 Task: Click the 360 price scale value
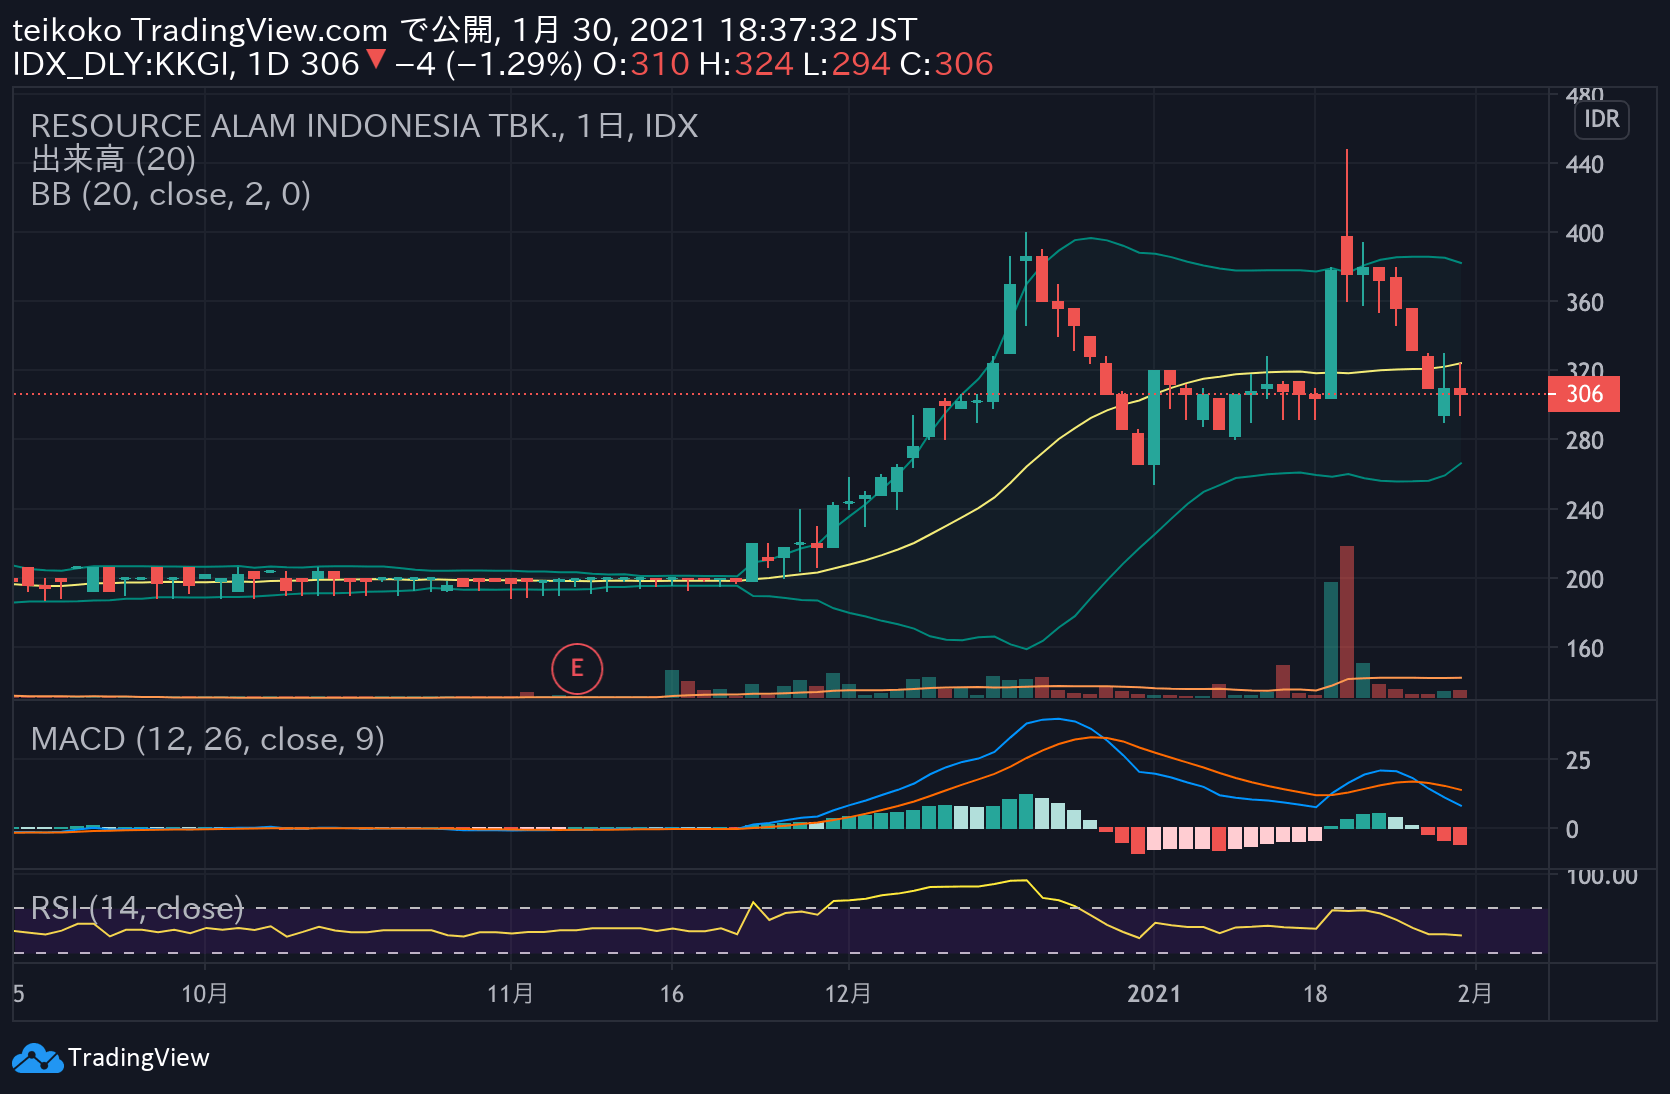1584,303
